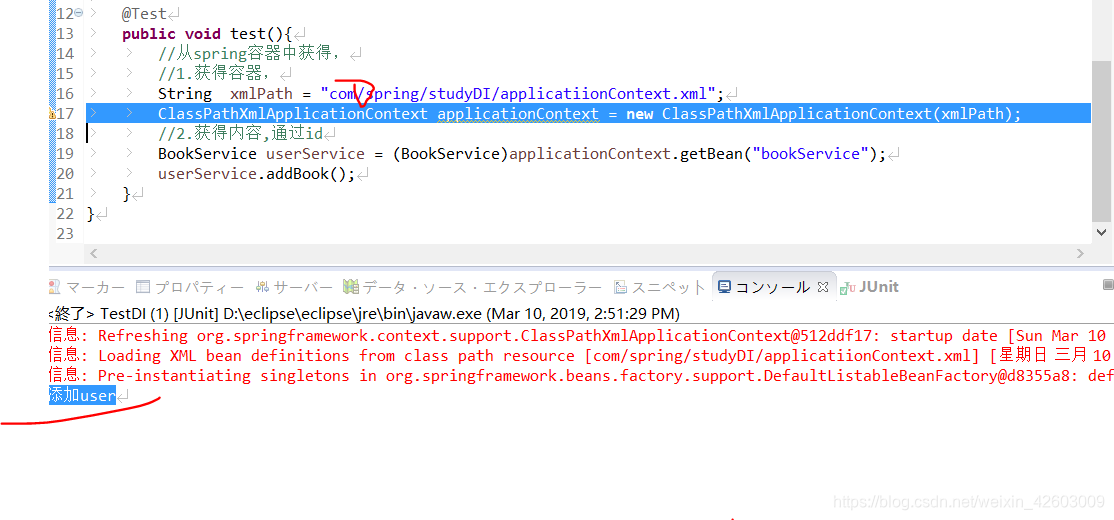Click the JUnit tab icon
This screenshot has height=520, width=1114.
tap(848, 288)
